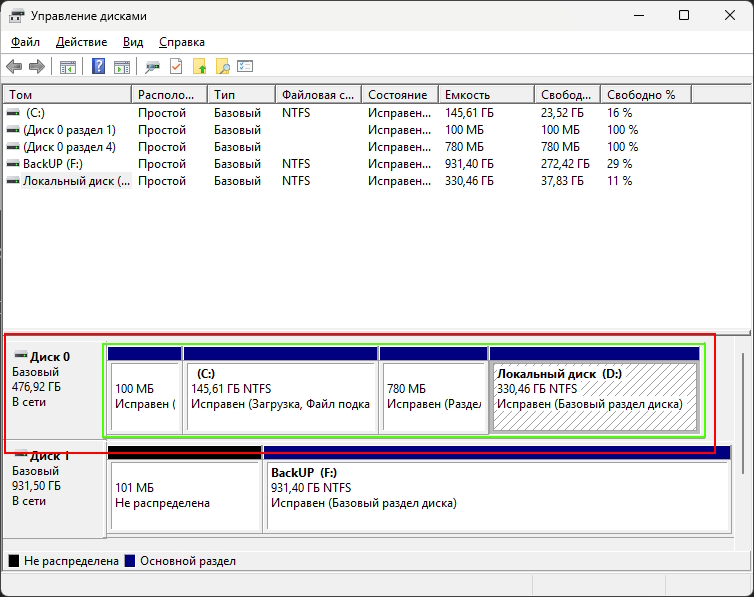Click the 272,42 ГБ free space cell
Screen dimensions: 754x597
(565, 164)
